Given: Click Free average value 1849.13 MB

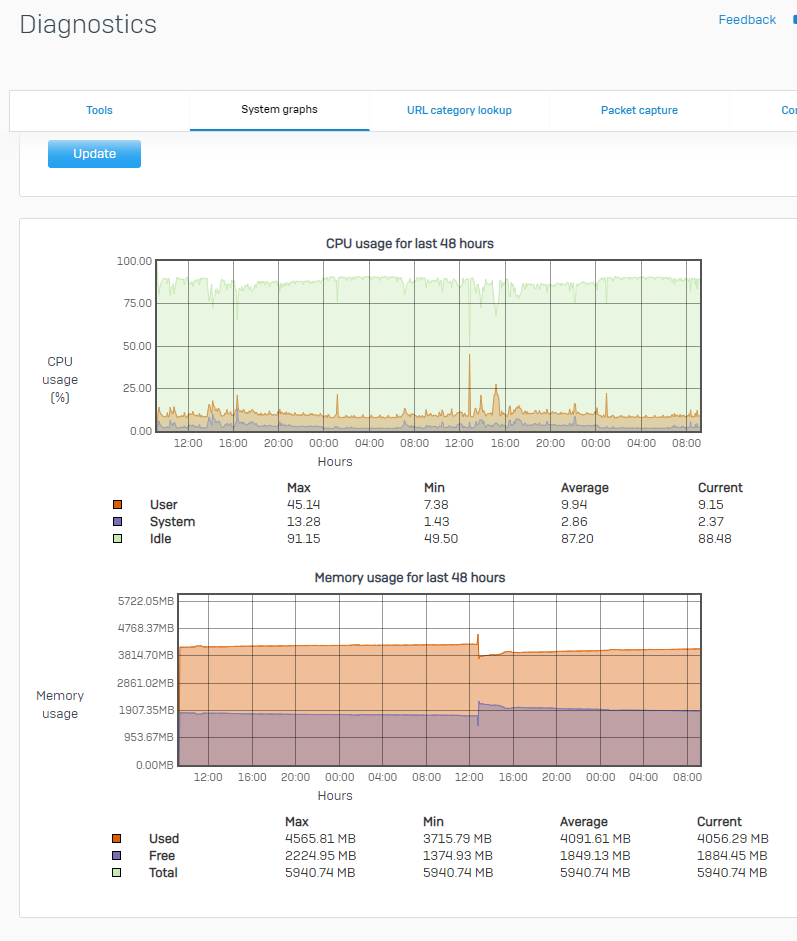Looking at the screenshot, I should point(595,855).
